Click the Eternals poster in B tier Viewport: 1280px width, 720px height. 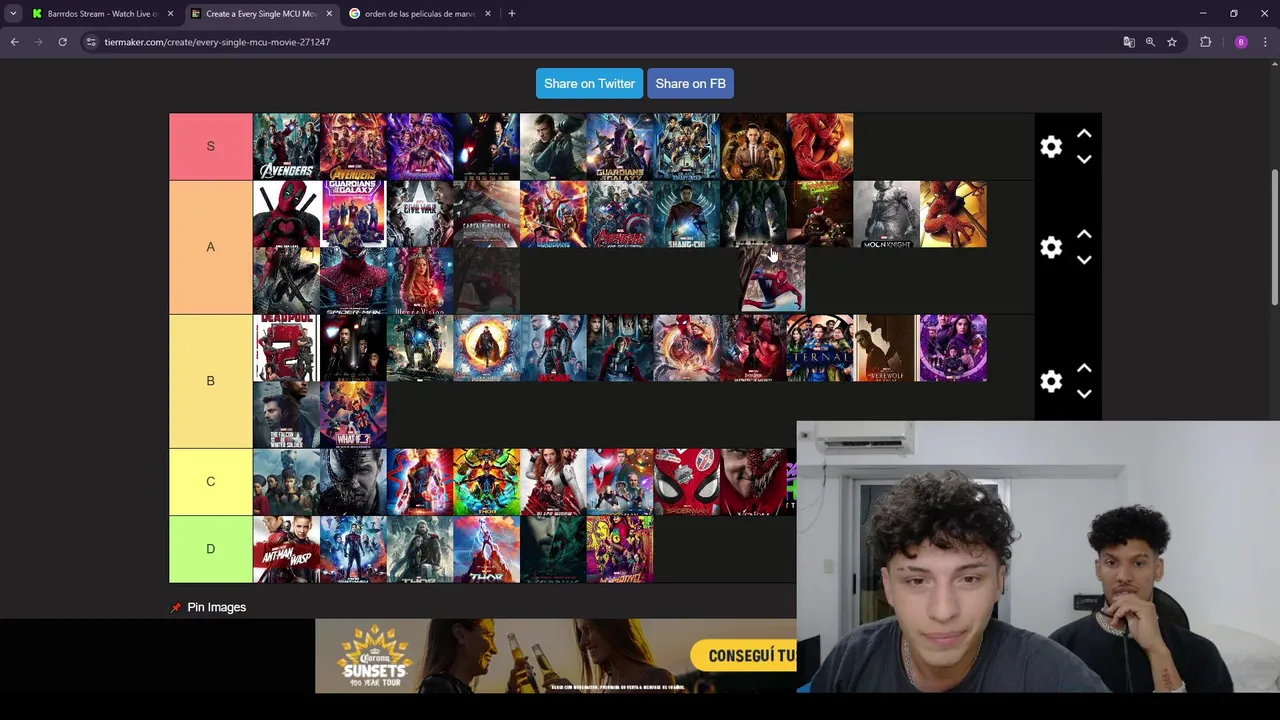tap(820, 348)
